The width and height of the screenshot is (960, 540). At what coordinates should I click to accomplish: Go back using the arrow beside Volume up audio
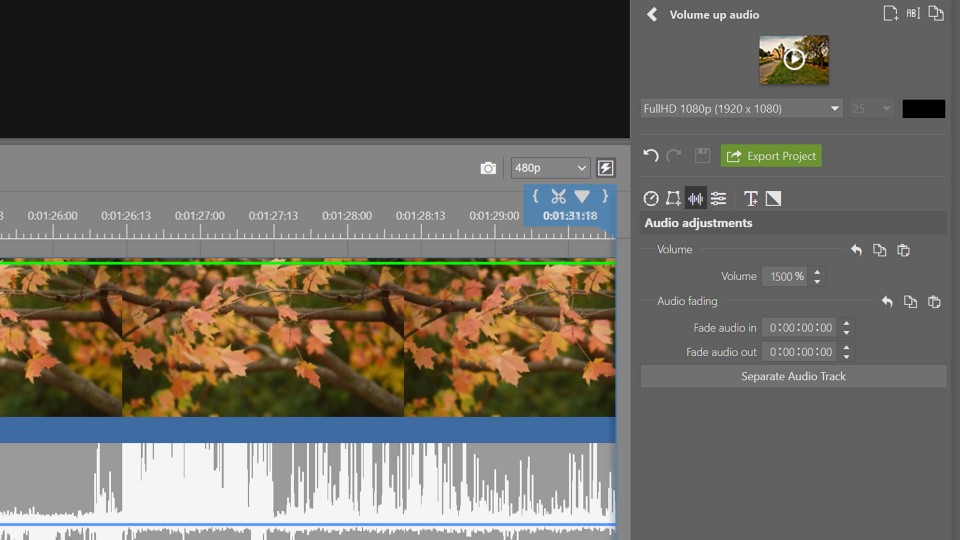tap(652, 15)
